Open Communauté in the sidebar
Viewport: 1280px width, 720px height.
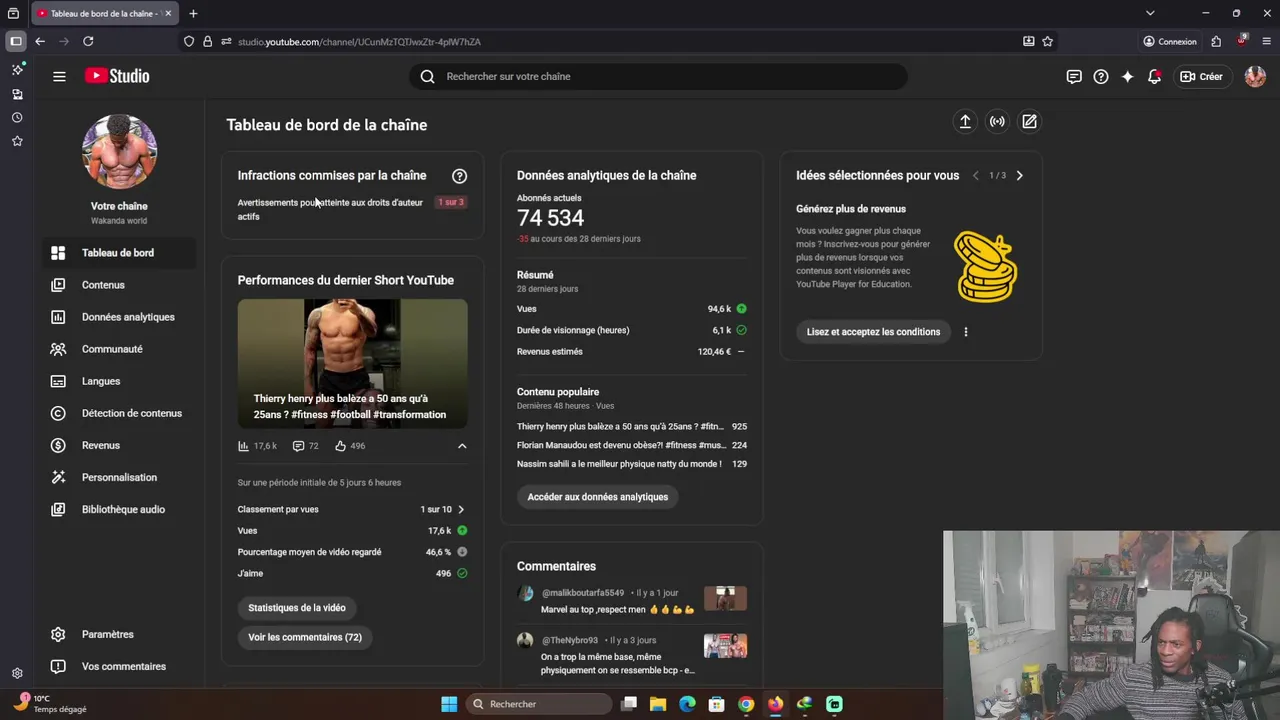[x=119, y=349]
